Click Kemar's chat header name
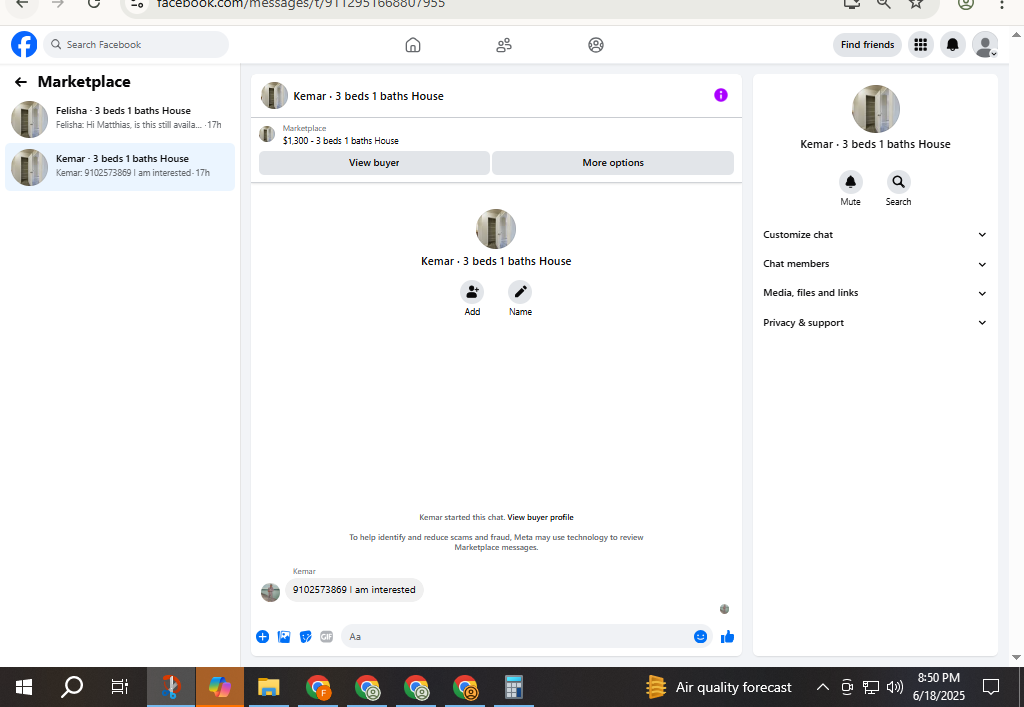The height and width of the screenshot is (707, 1024). [x=368, y=96]
